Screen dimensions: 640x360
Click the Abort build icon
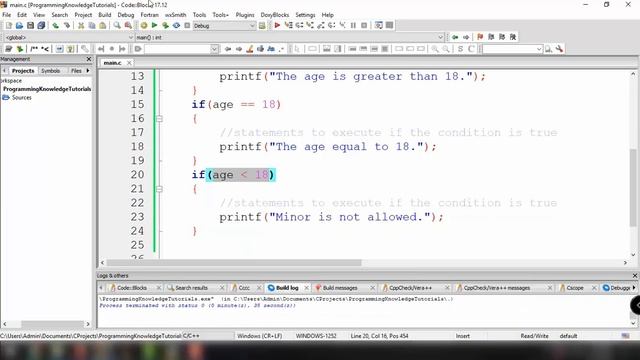coord(187,25)
